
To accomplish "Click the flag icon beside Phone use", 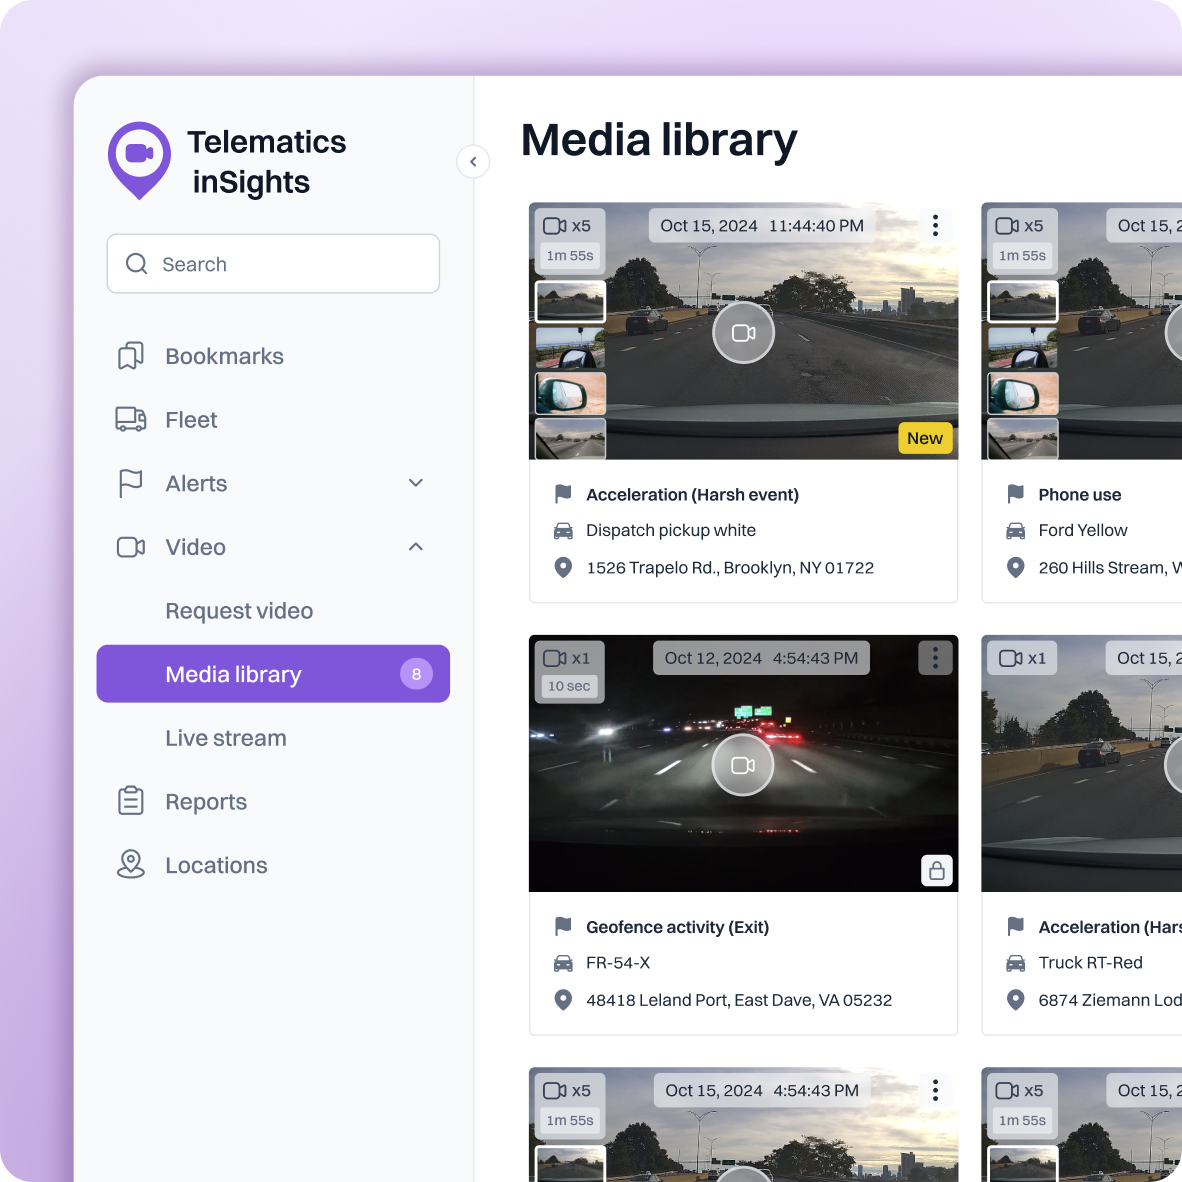I will tap(1015, 495).
